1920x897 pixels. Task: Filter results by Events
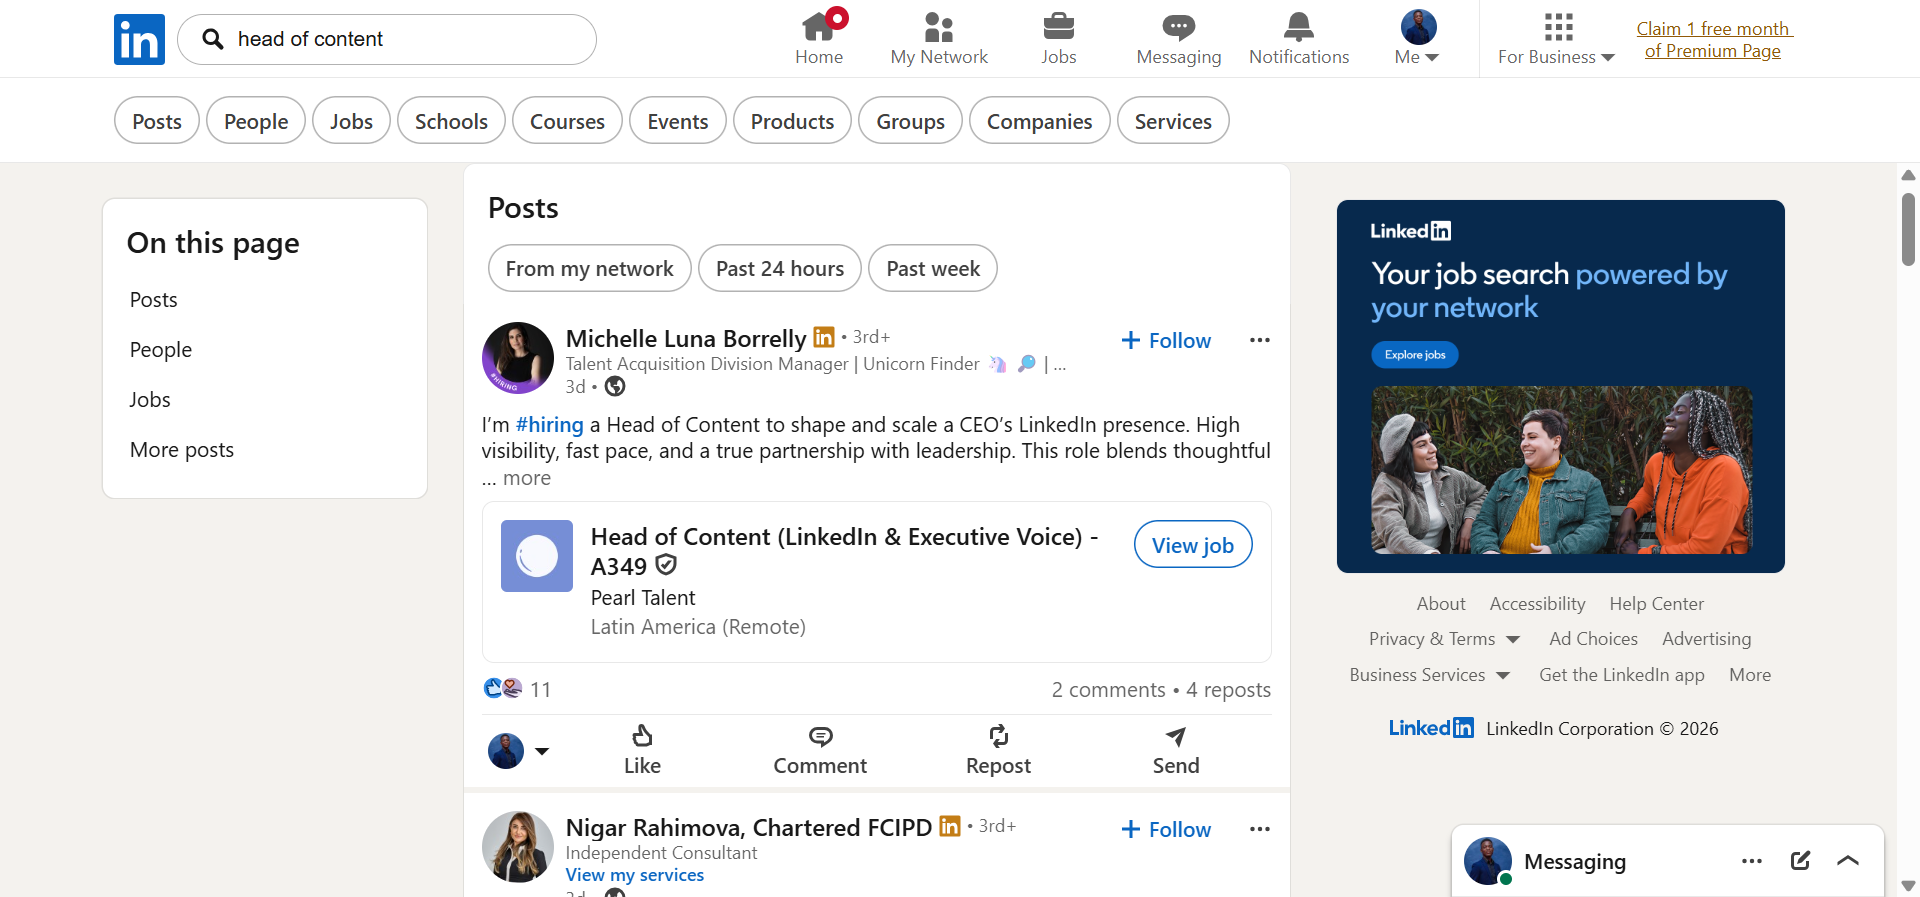[678, 121]
